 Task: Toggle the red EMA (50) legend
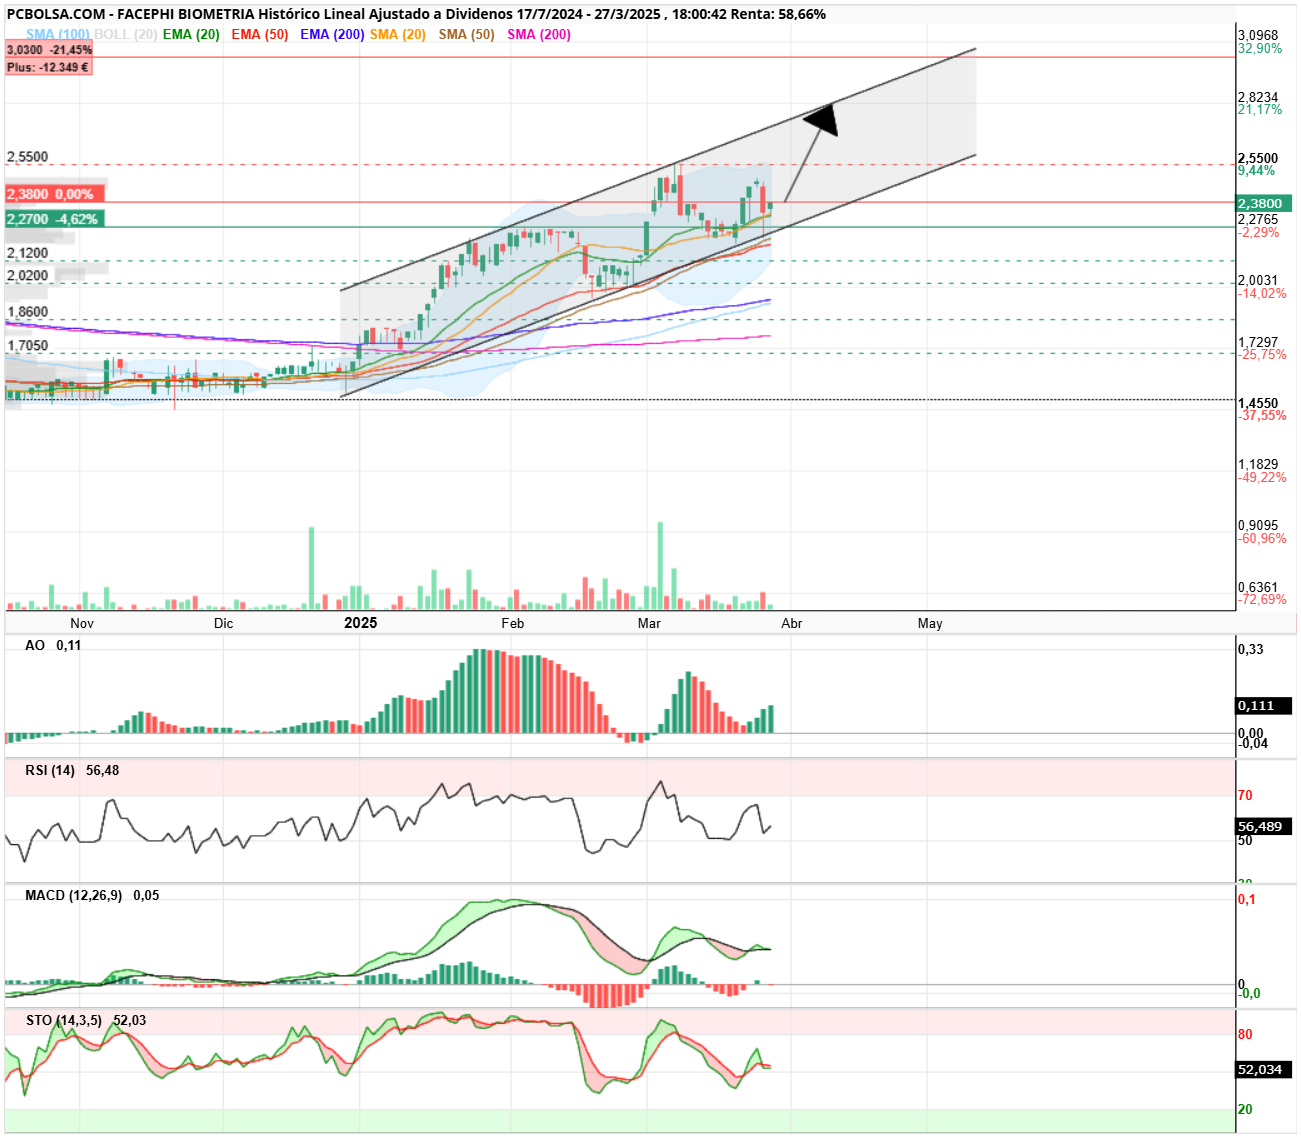click(x=260, y=34)
